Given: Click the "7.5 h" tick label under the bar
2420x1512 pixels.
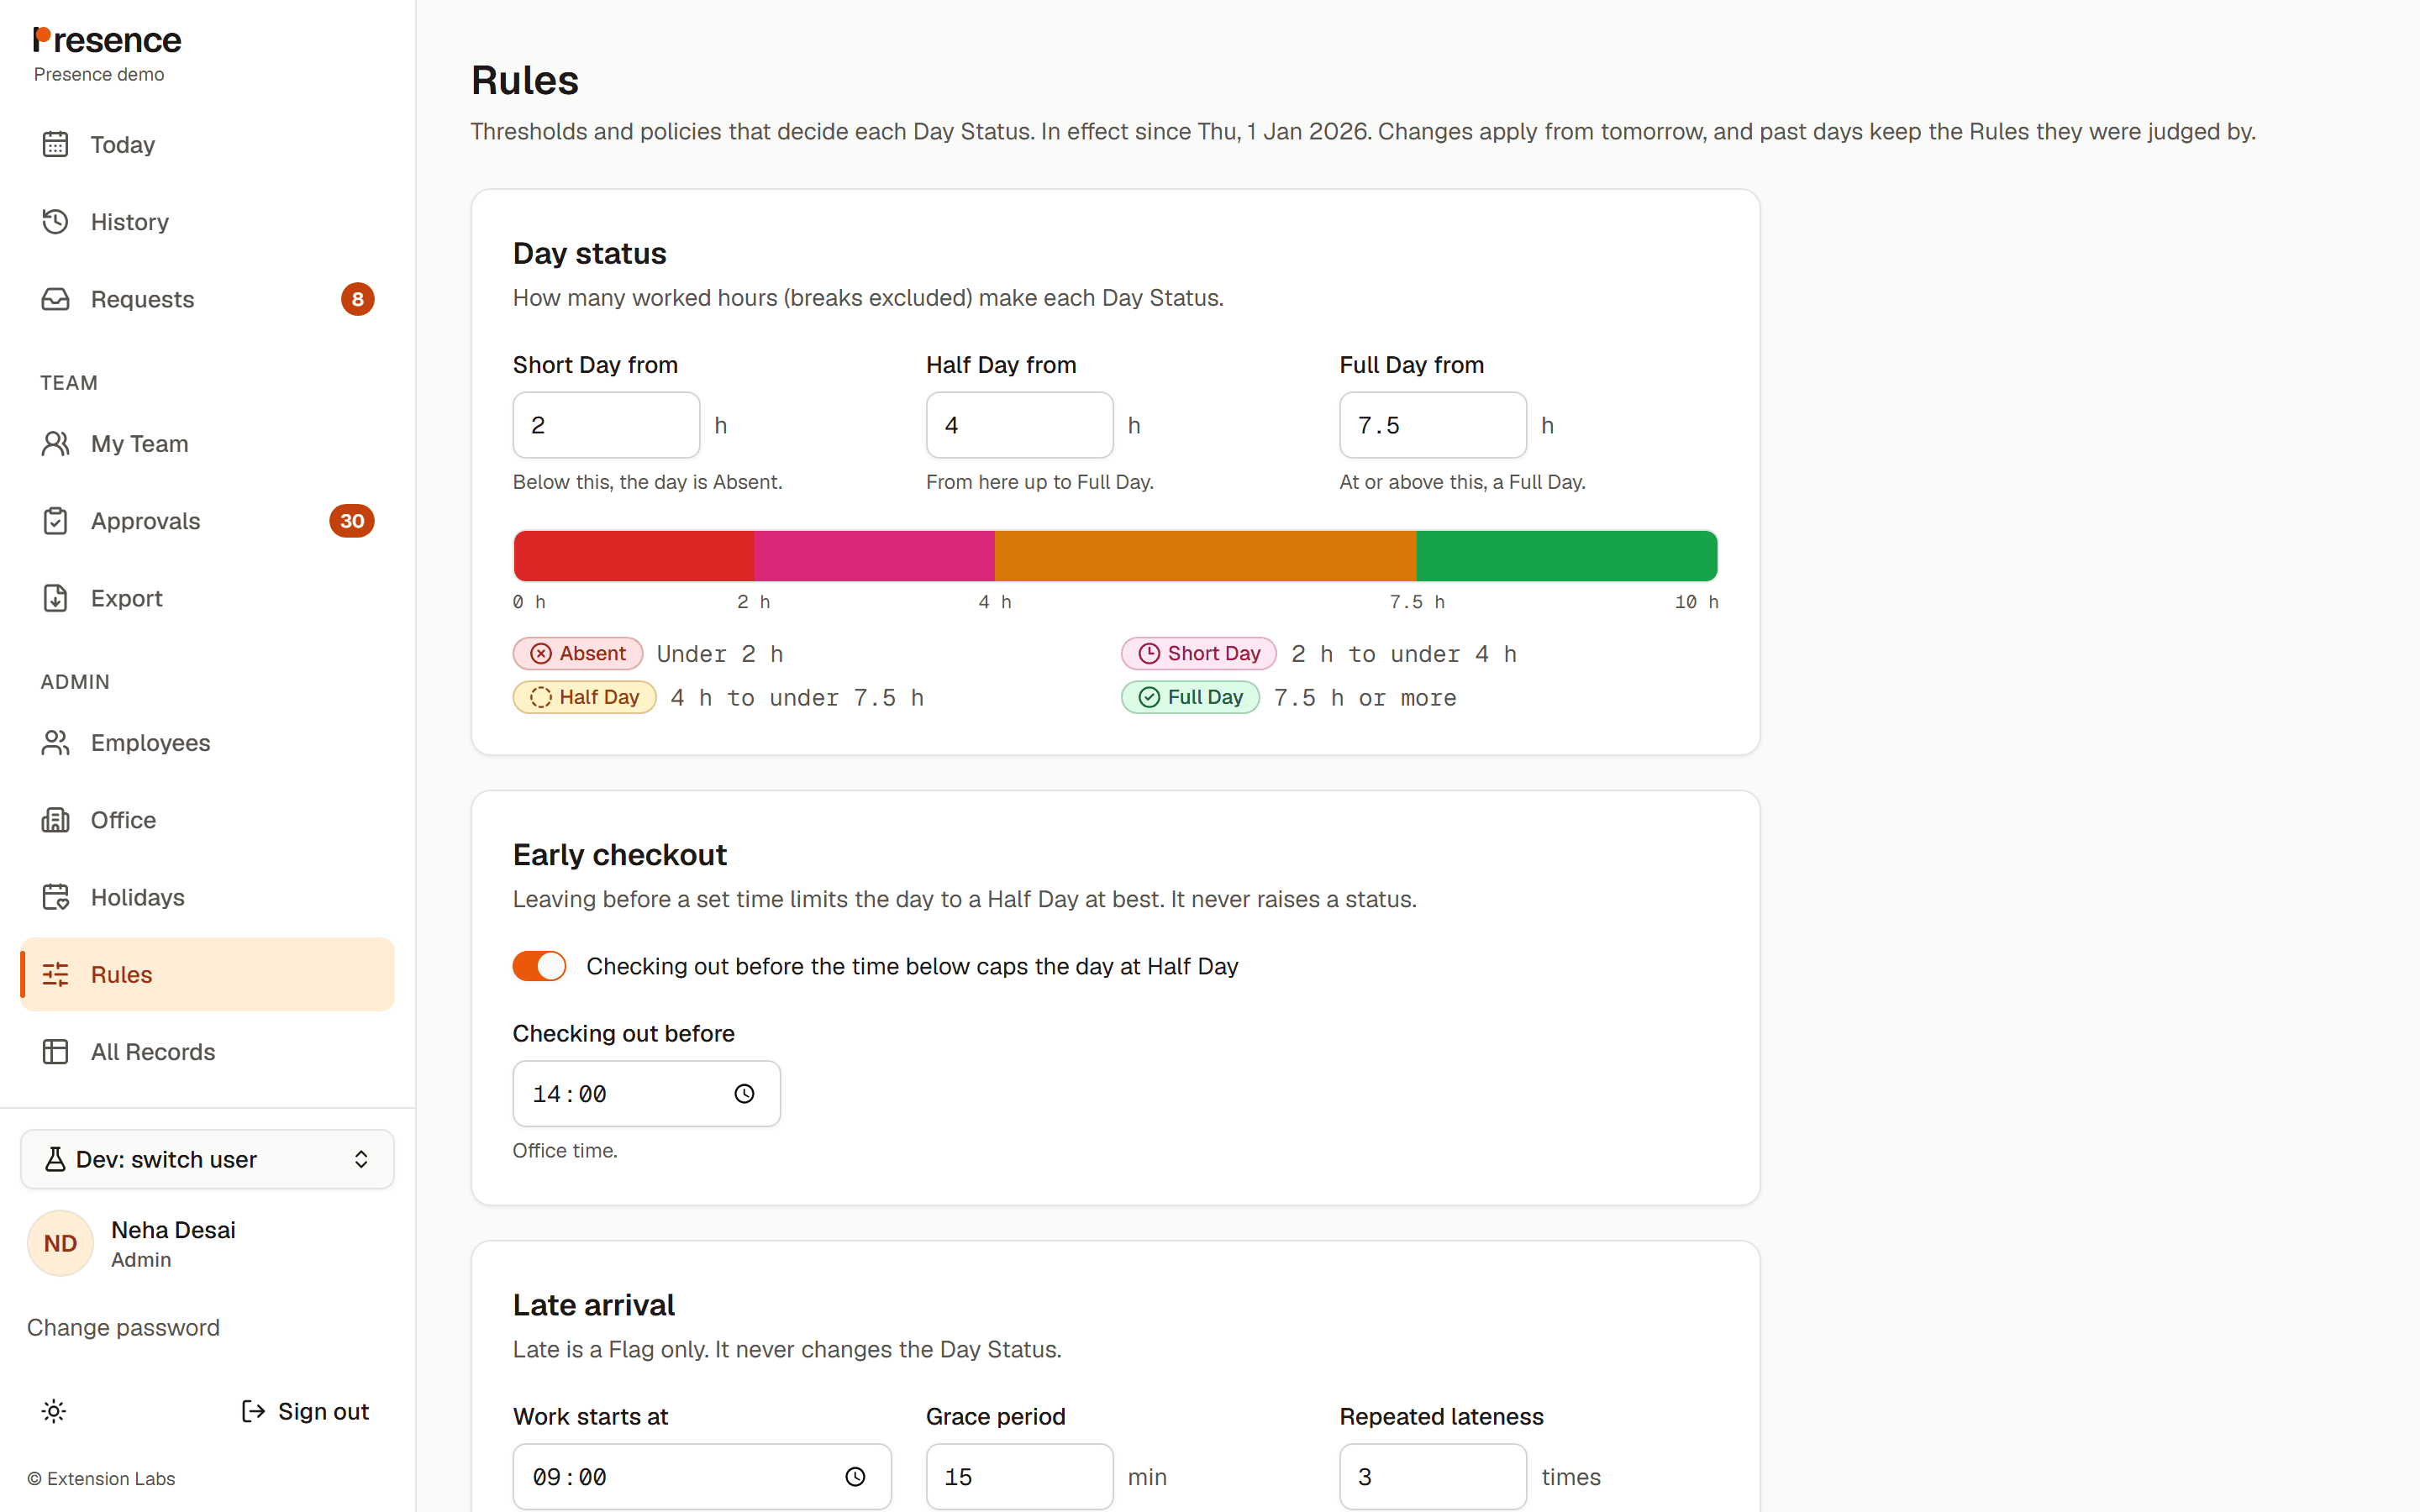Looking at the screenshot, I should click(1417, 602).
